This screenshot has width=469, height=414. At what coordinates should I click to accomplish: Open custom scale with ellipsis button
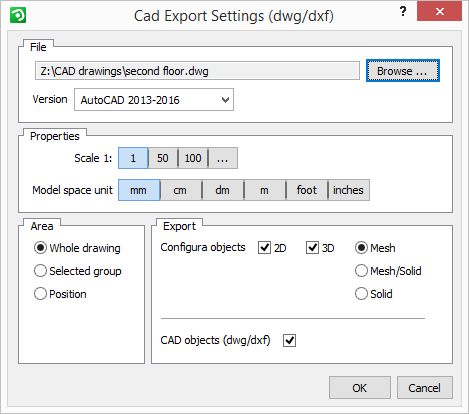pyautogui.click(x=223, y=158)
